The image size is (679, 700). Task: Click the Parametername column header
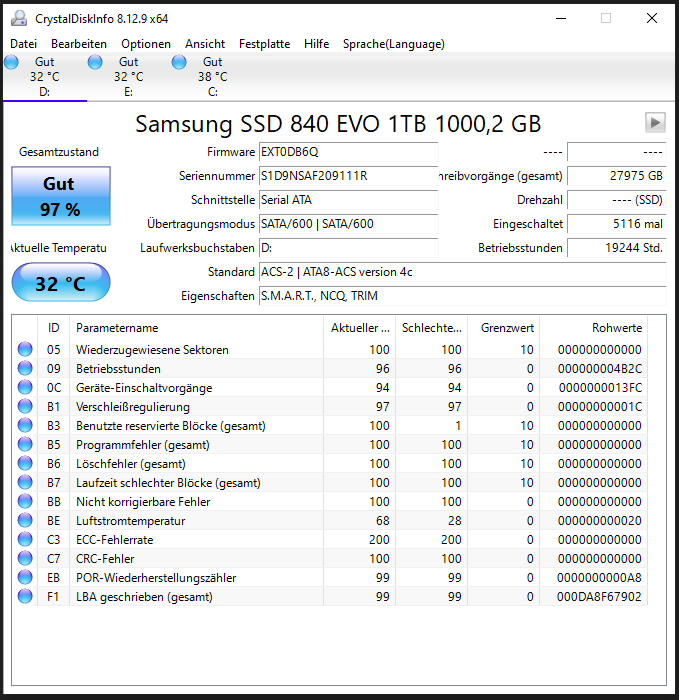[196, 328]
